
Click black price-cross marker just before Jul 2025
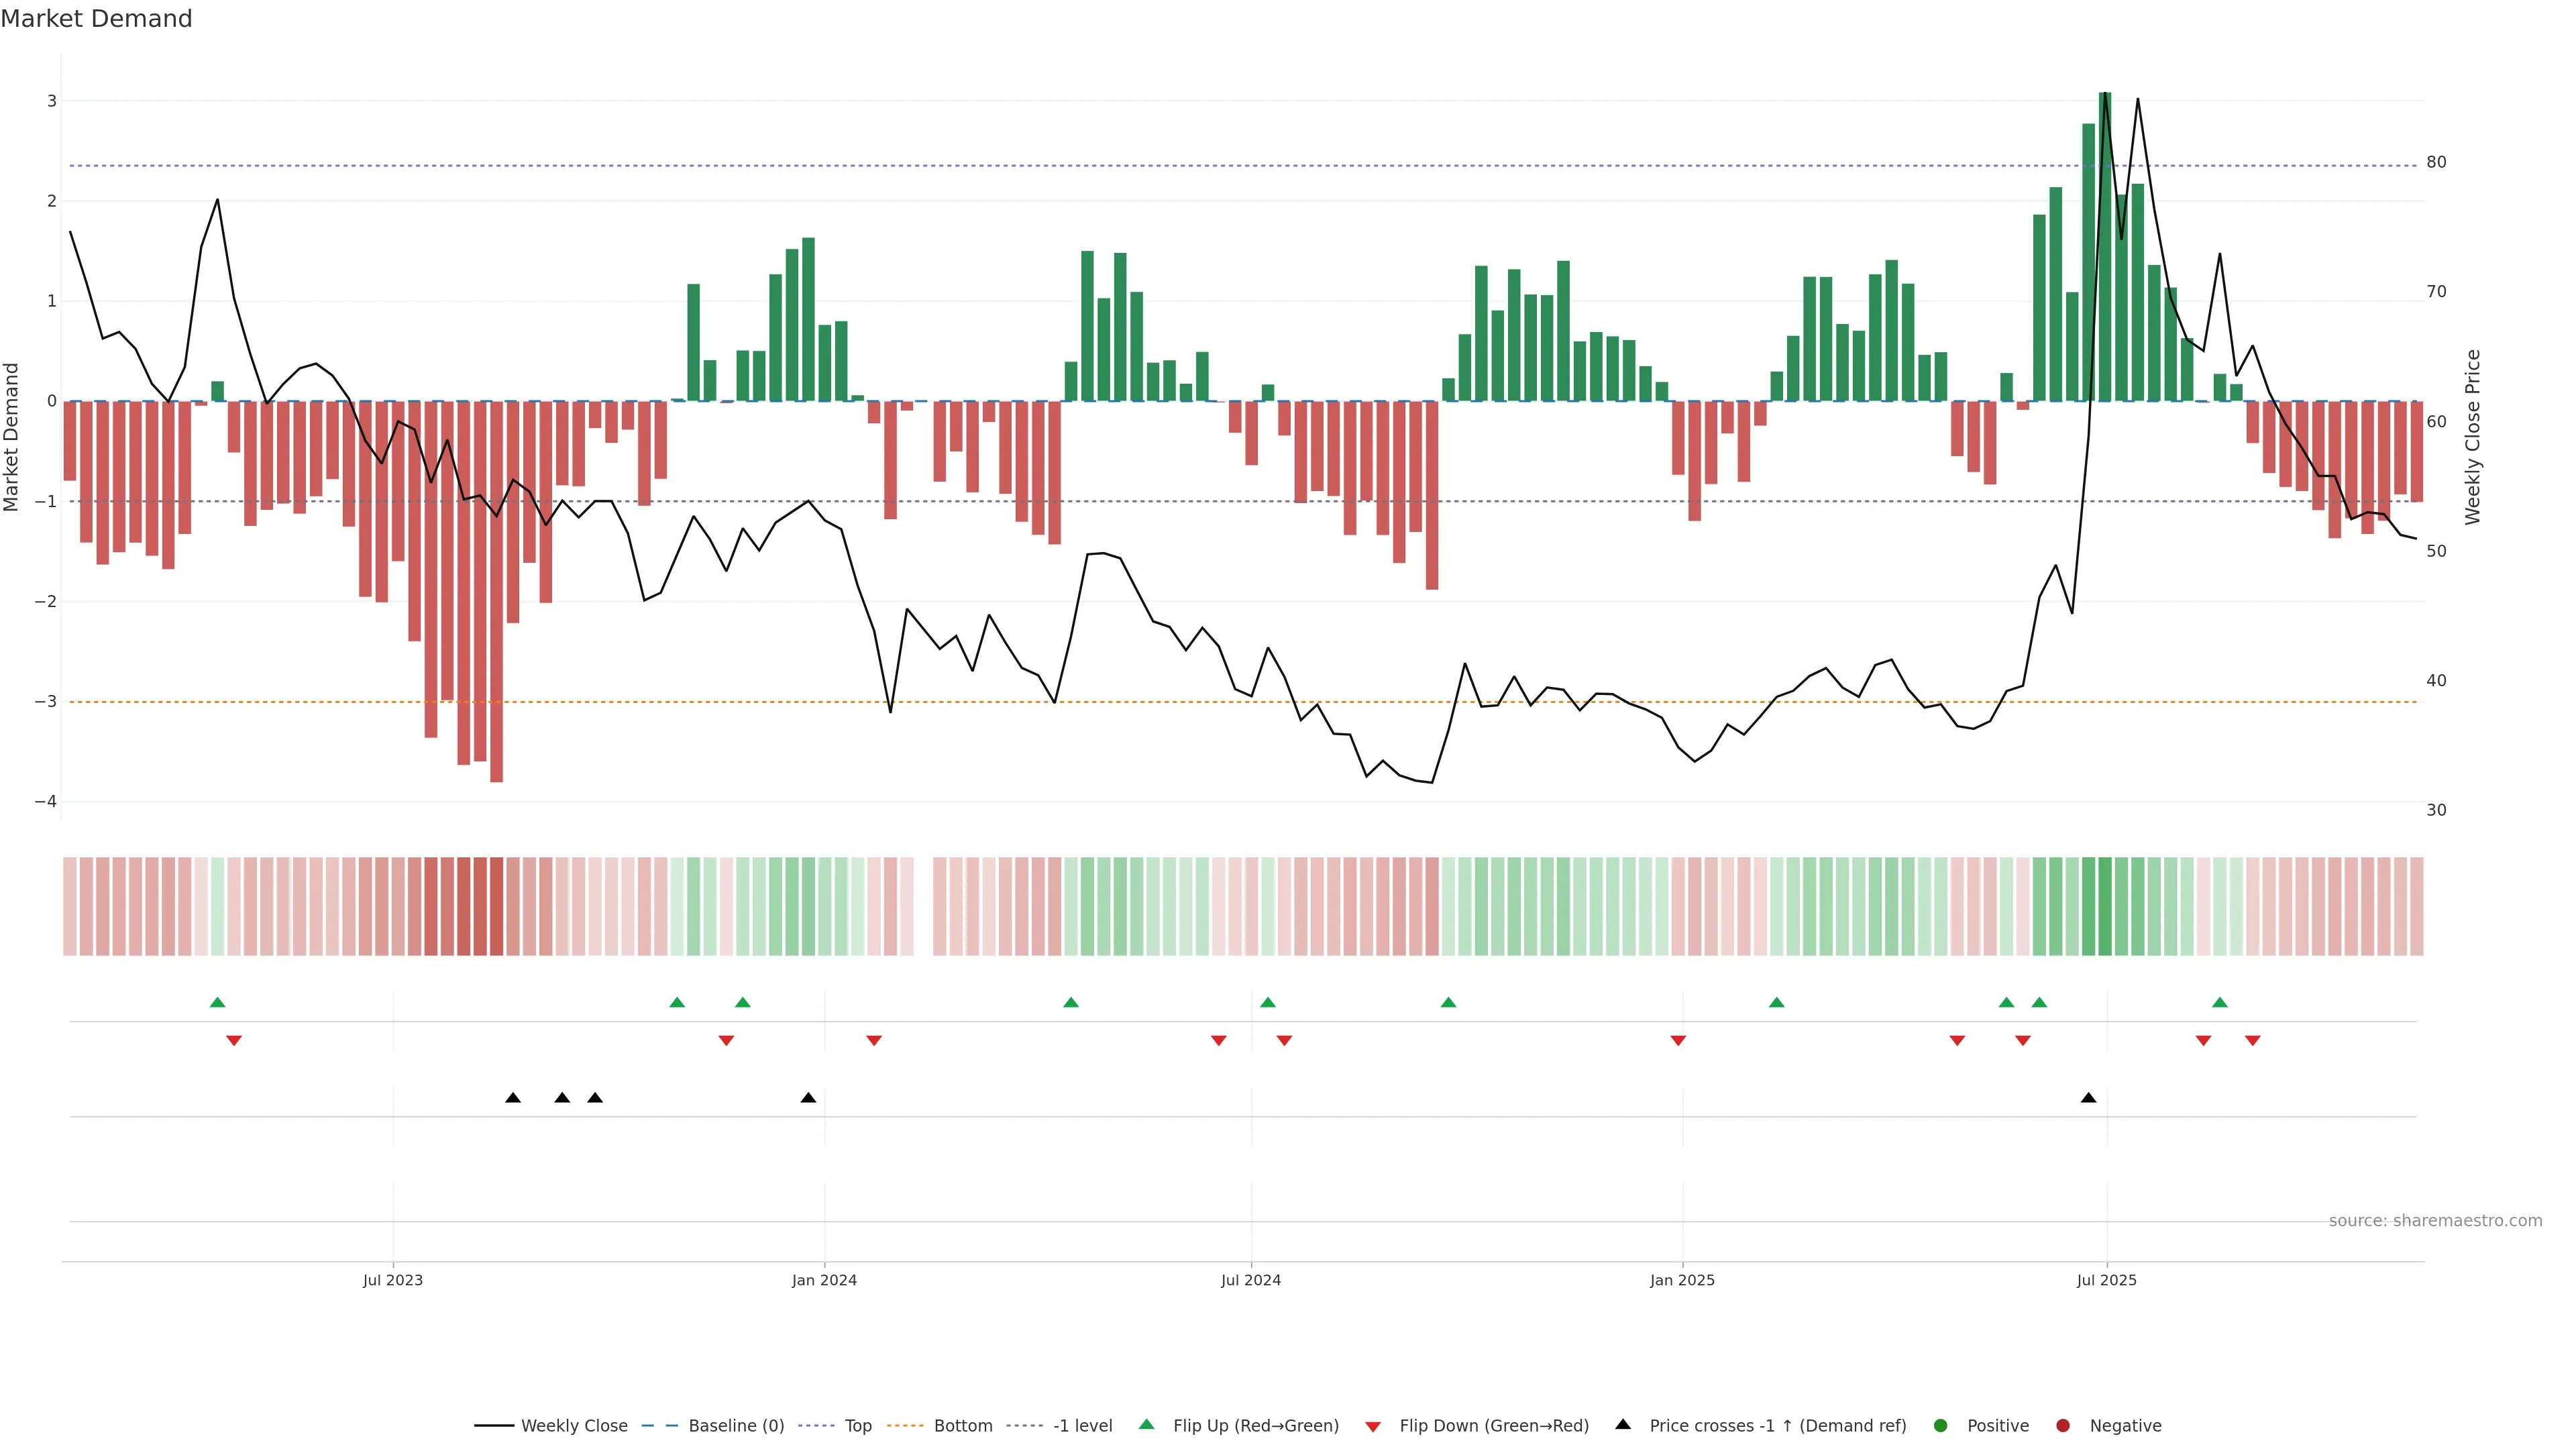tap(2088, 1098)
